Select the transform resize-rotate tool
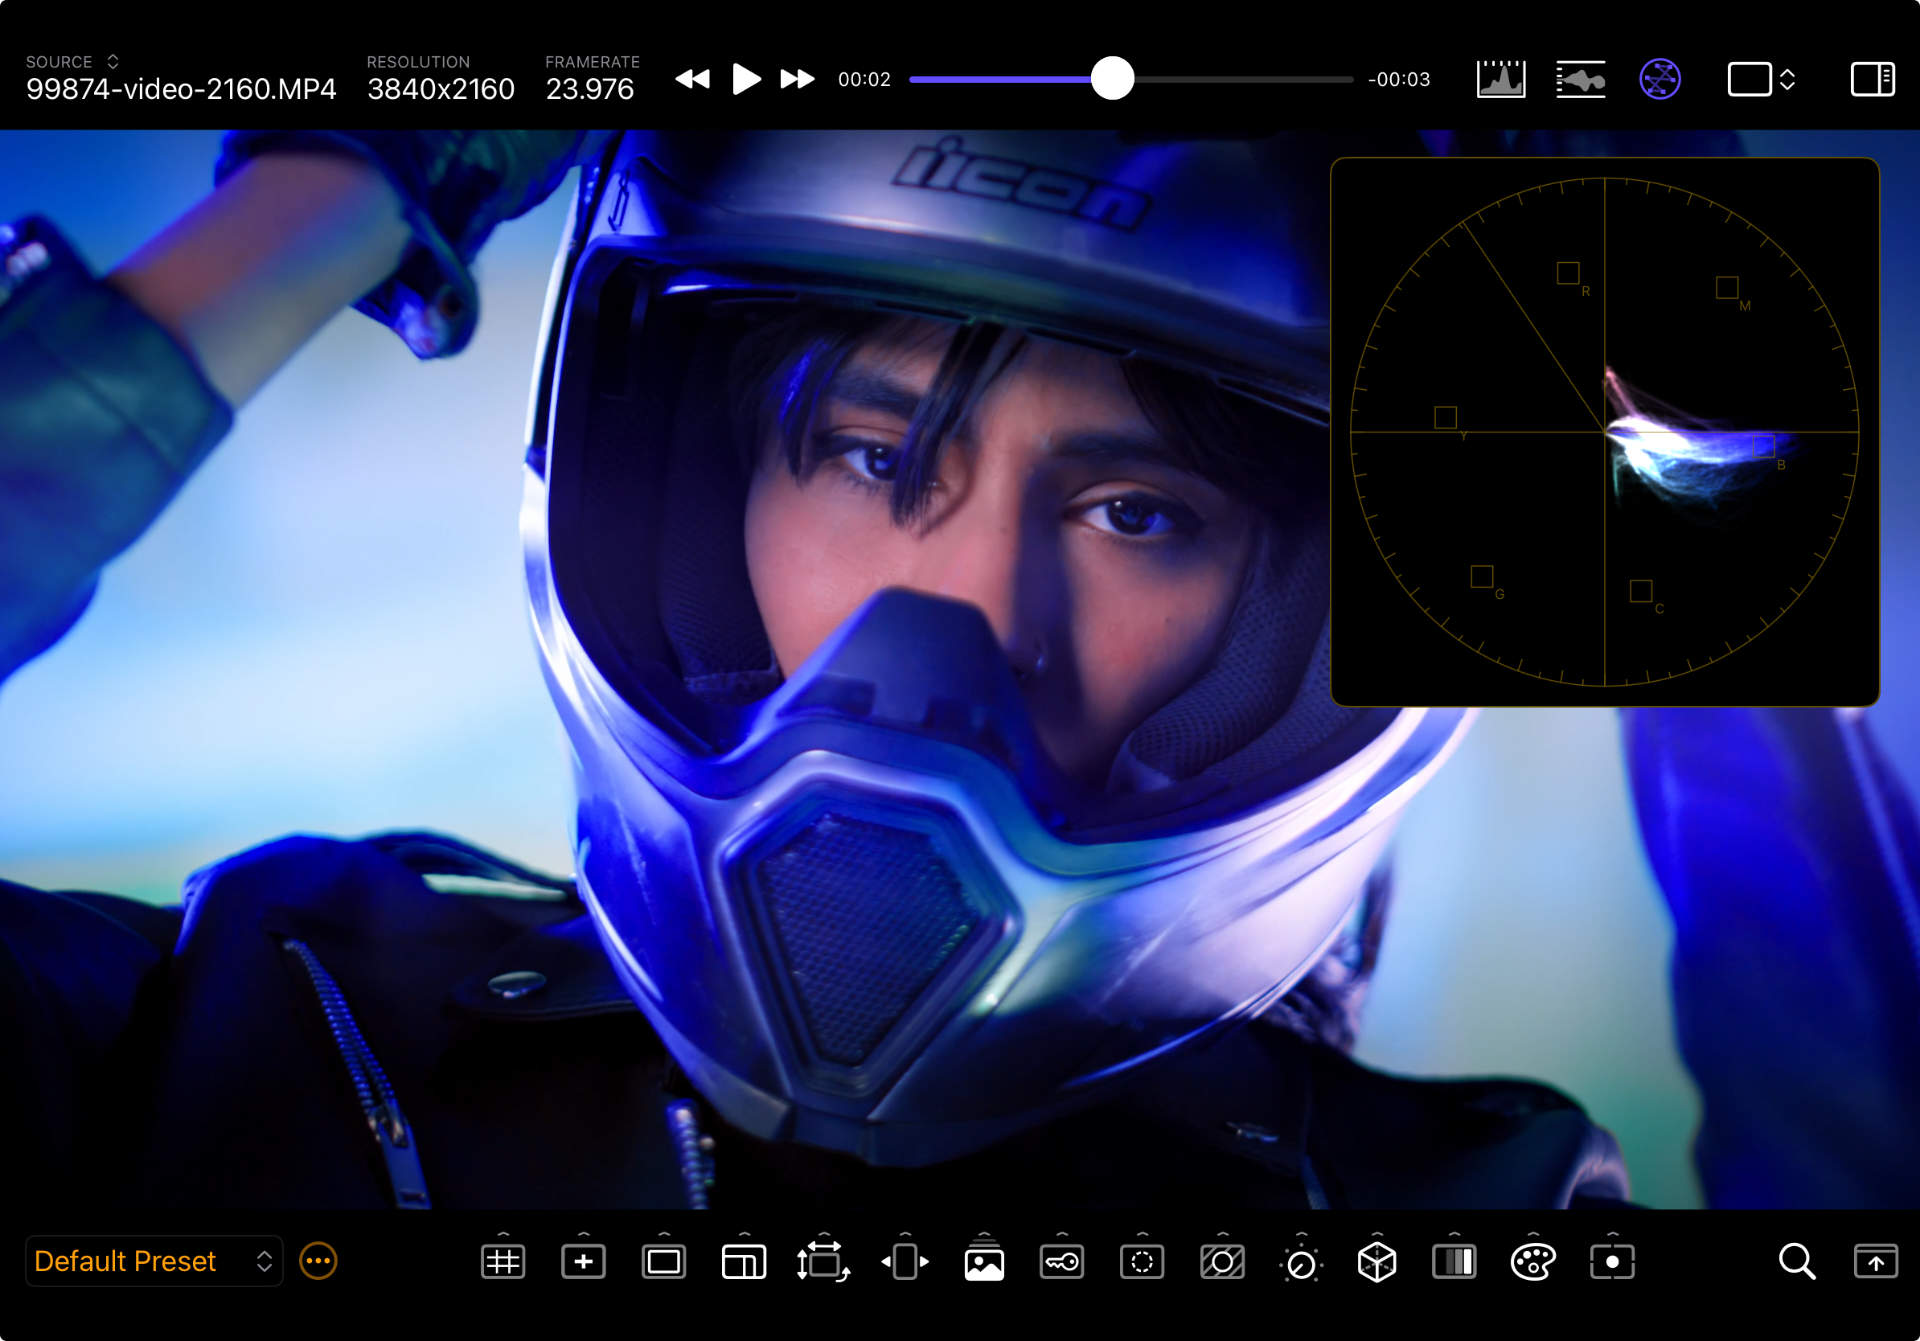This screenshot has height=1341, width=1920. point(822,1262)
